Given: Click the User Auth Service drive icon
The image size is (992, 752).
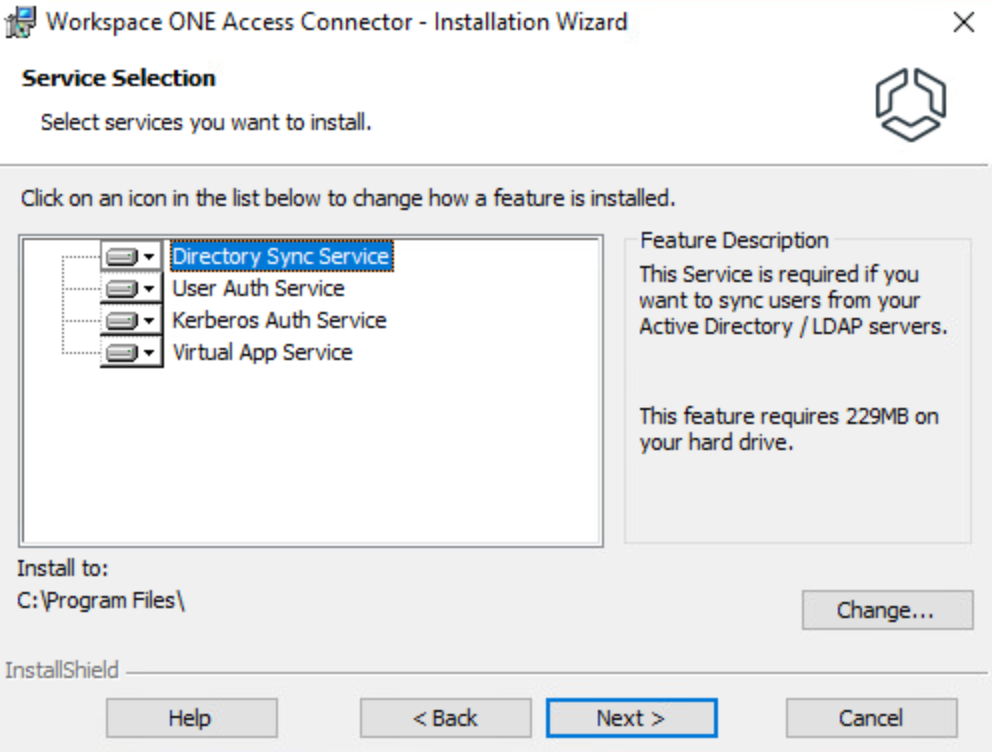Looking at the screenshot, I should pyautogui.click(x=121, y=289).
